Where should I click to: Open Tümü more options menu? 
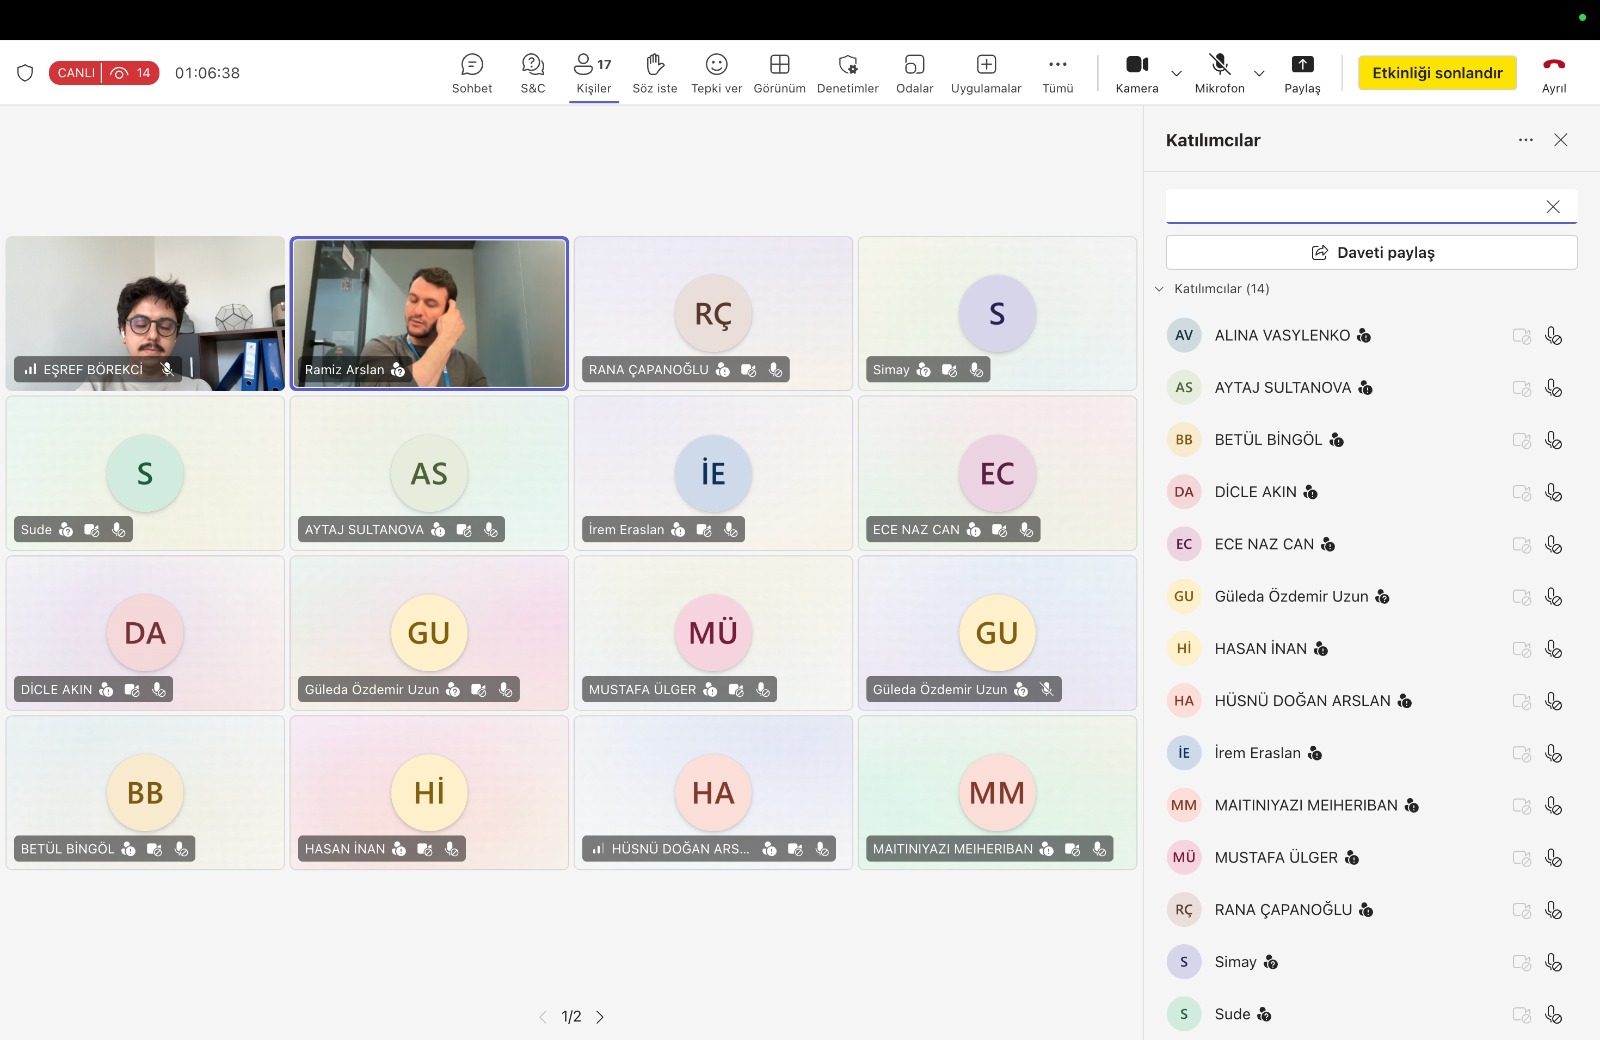pos(1058,74)
